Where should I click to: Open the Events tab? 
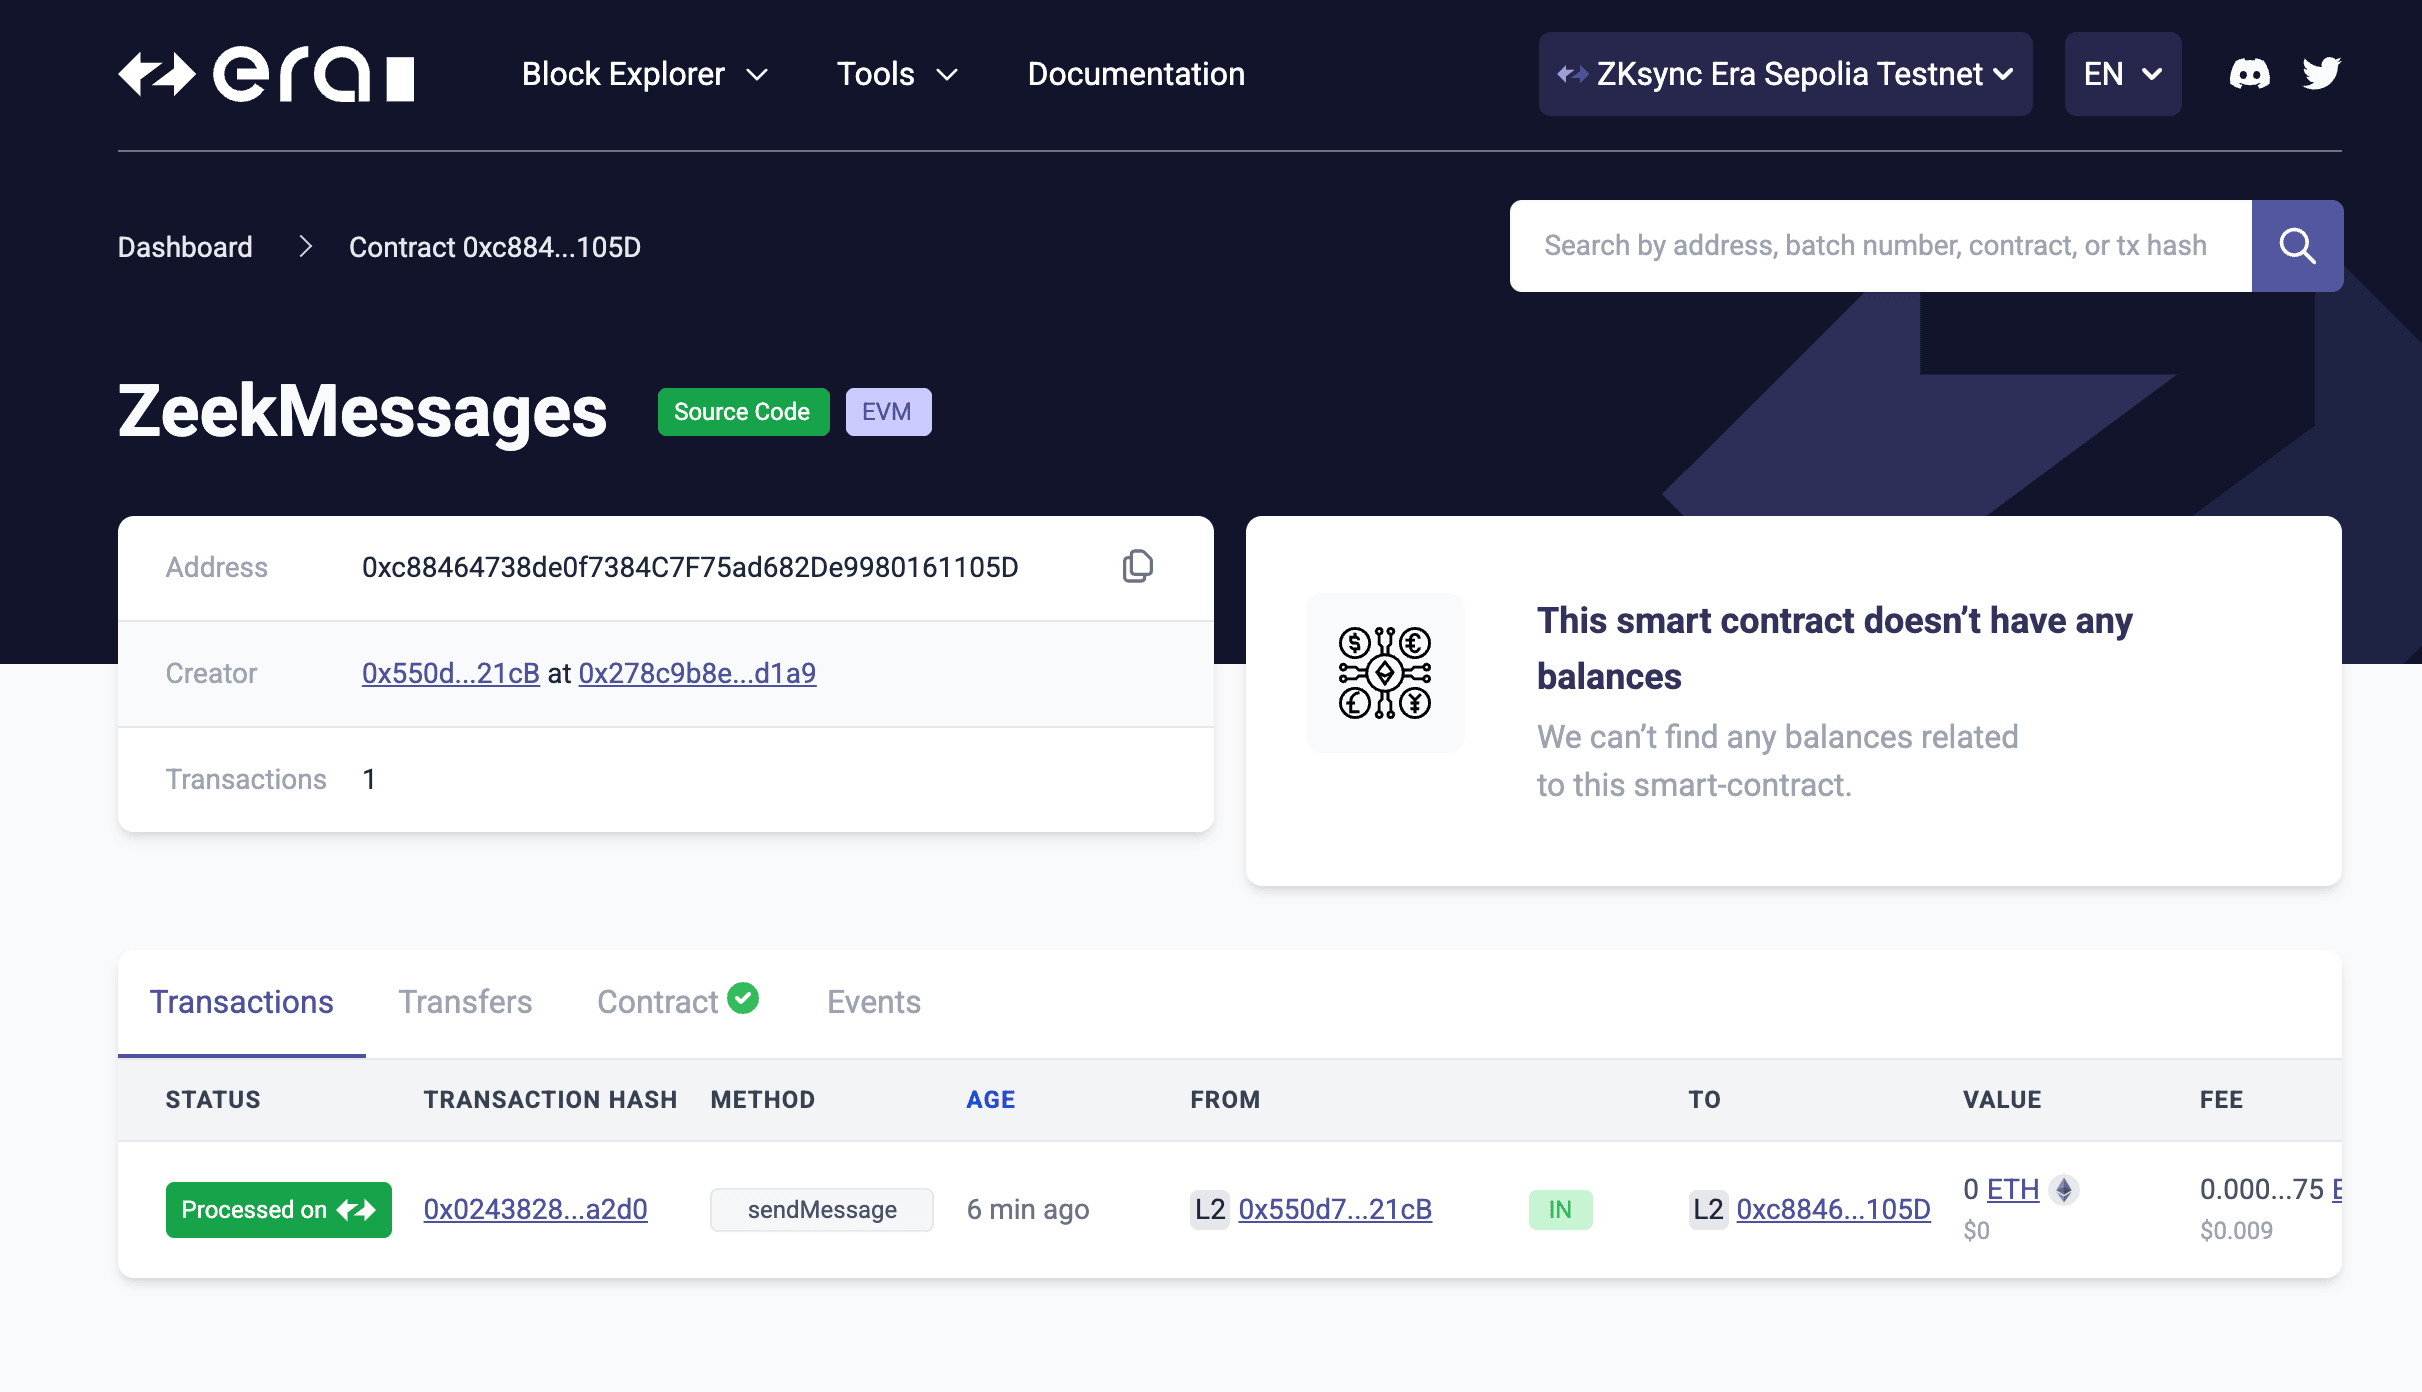tap(873, 1001)
